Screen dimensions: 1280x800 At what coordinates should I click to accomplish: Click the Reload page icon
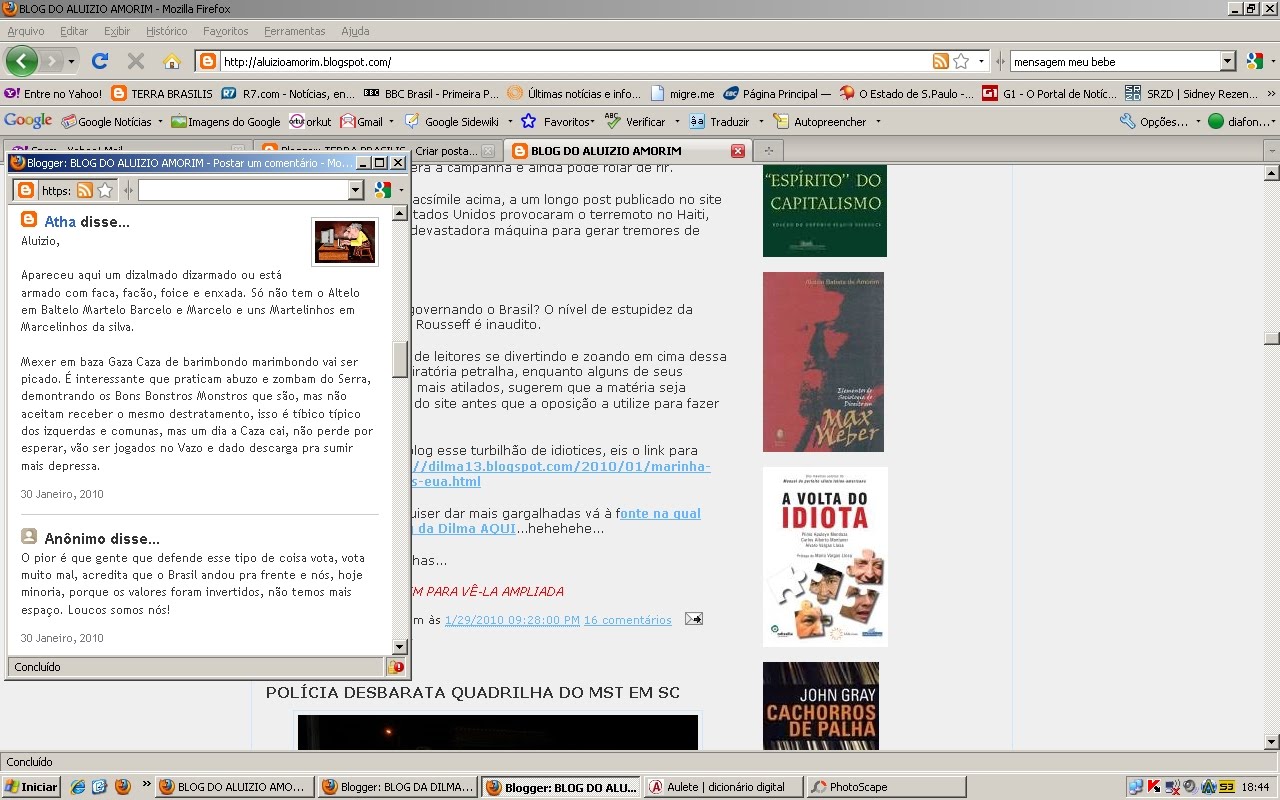tap(98, 60)
